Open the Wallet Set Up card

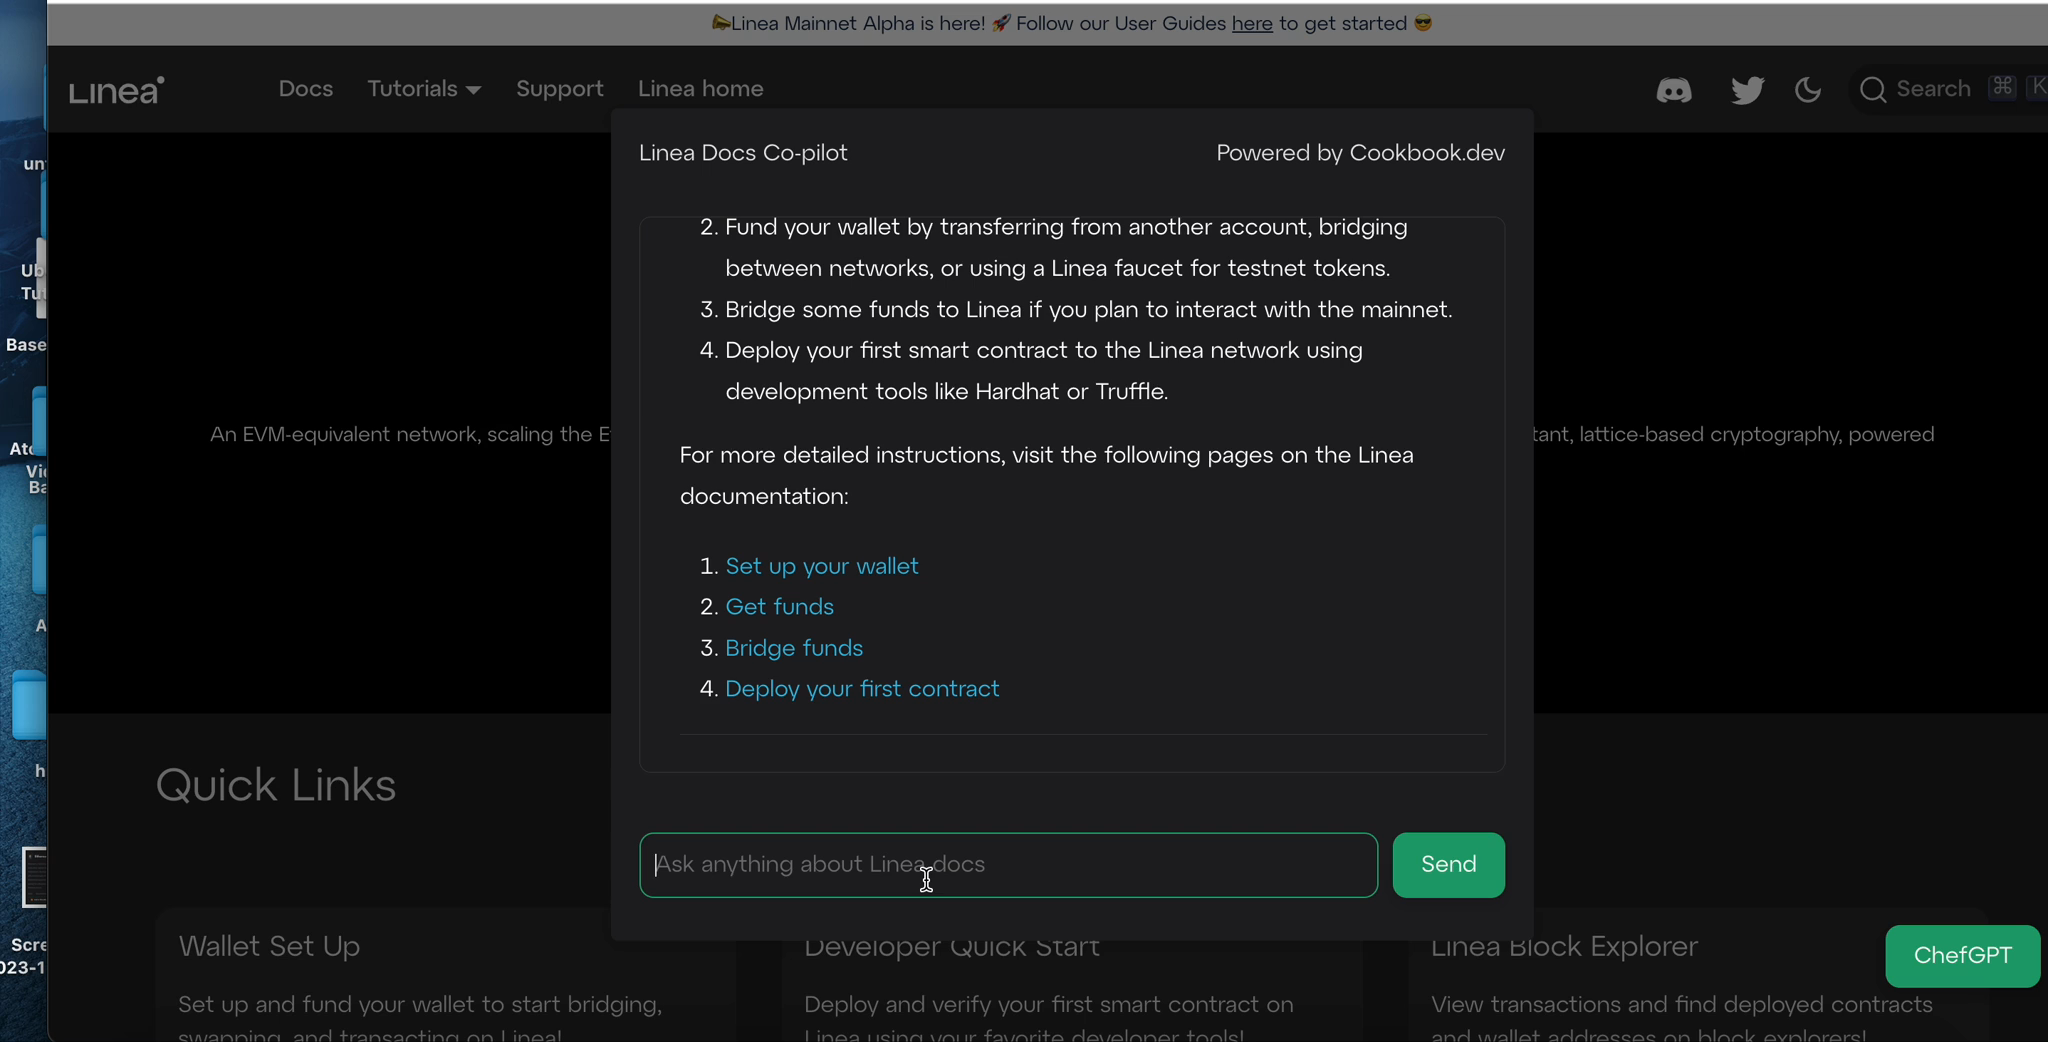446,975
